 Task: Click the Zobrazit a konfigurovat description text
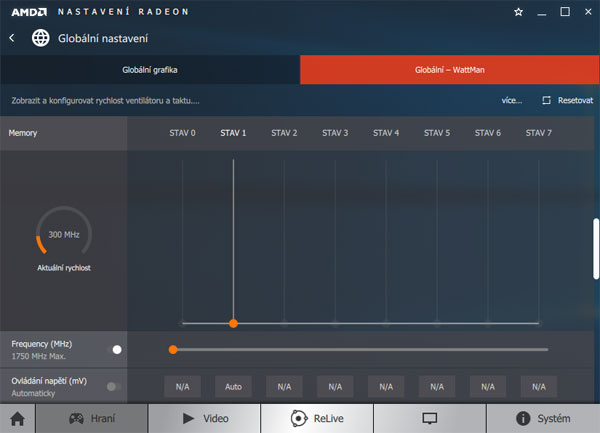pyautogui.click(x=105, y=101)
